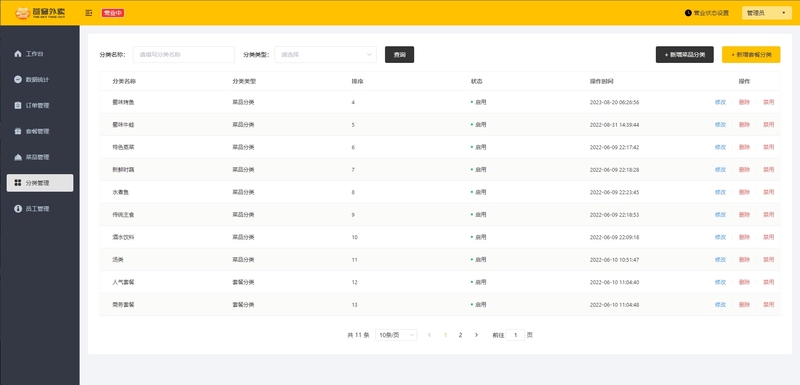Open the 管理员 account dropdown
Viewport: 800px width, 385px height.
tap(766, 13)
